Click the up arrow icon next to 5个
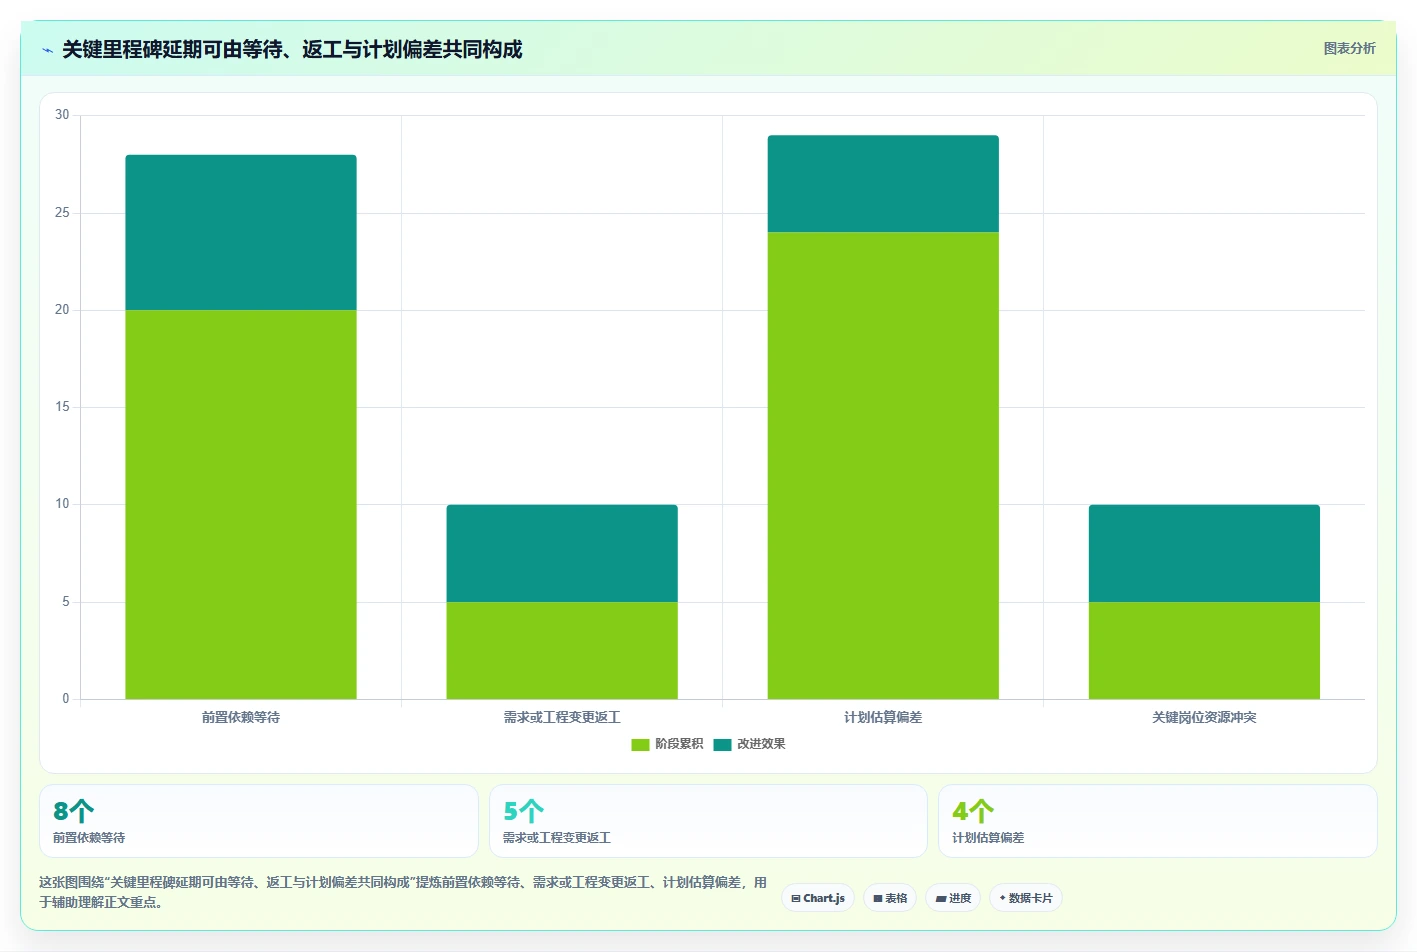Viewport: 1417px width, 952px height. [x=532, y=810]
